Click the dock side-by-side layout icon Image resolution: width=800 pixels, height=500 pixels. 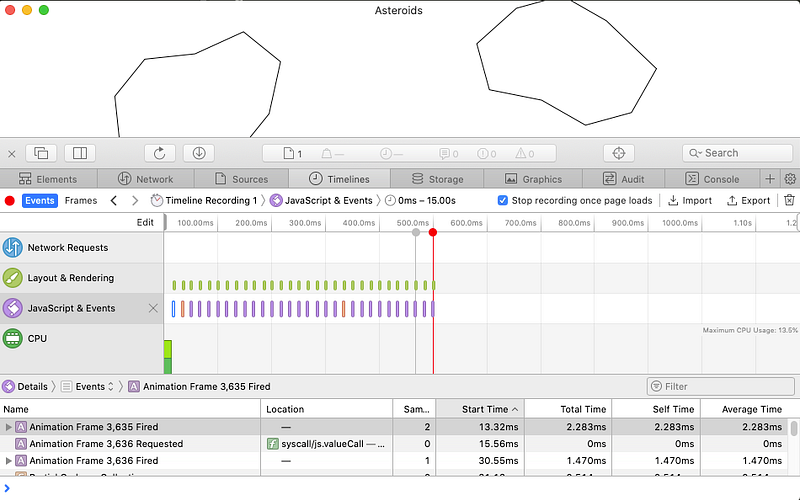point(80,153)
